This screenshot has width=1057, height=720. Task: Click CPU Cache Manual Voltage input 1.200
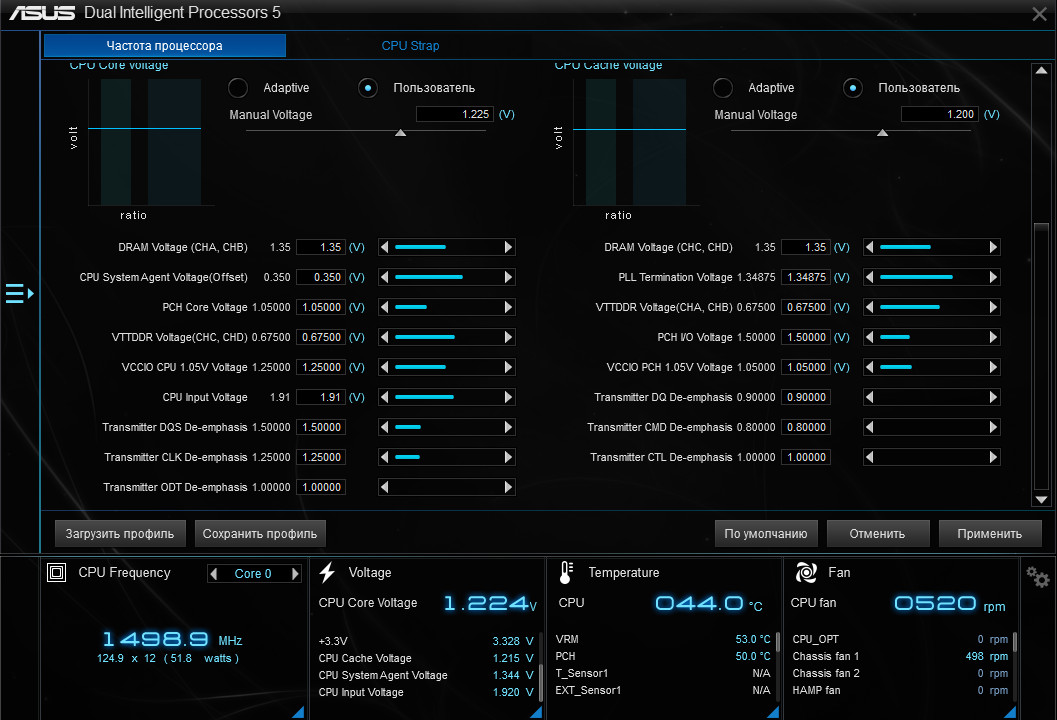coord(940,115)
